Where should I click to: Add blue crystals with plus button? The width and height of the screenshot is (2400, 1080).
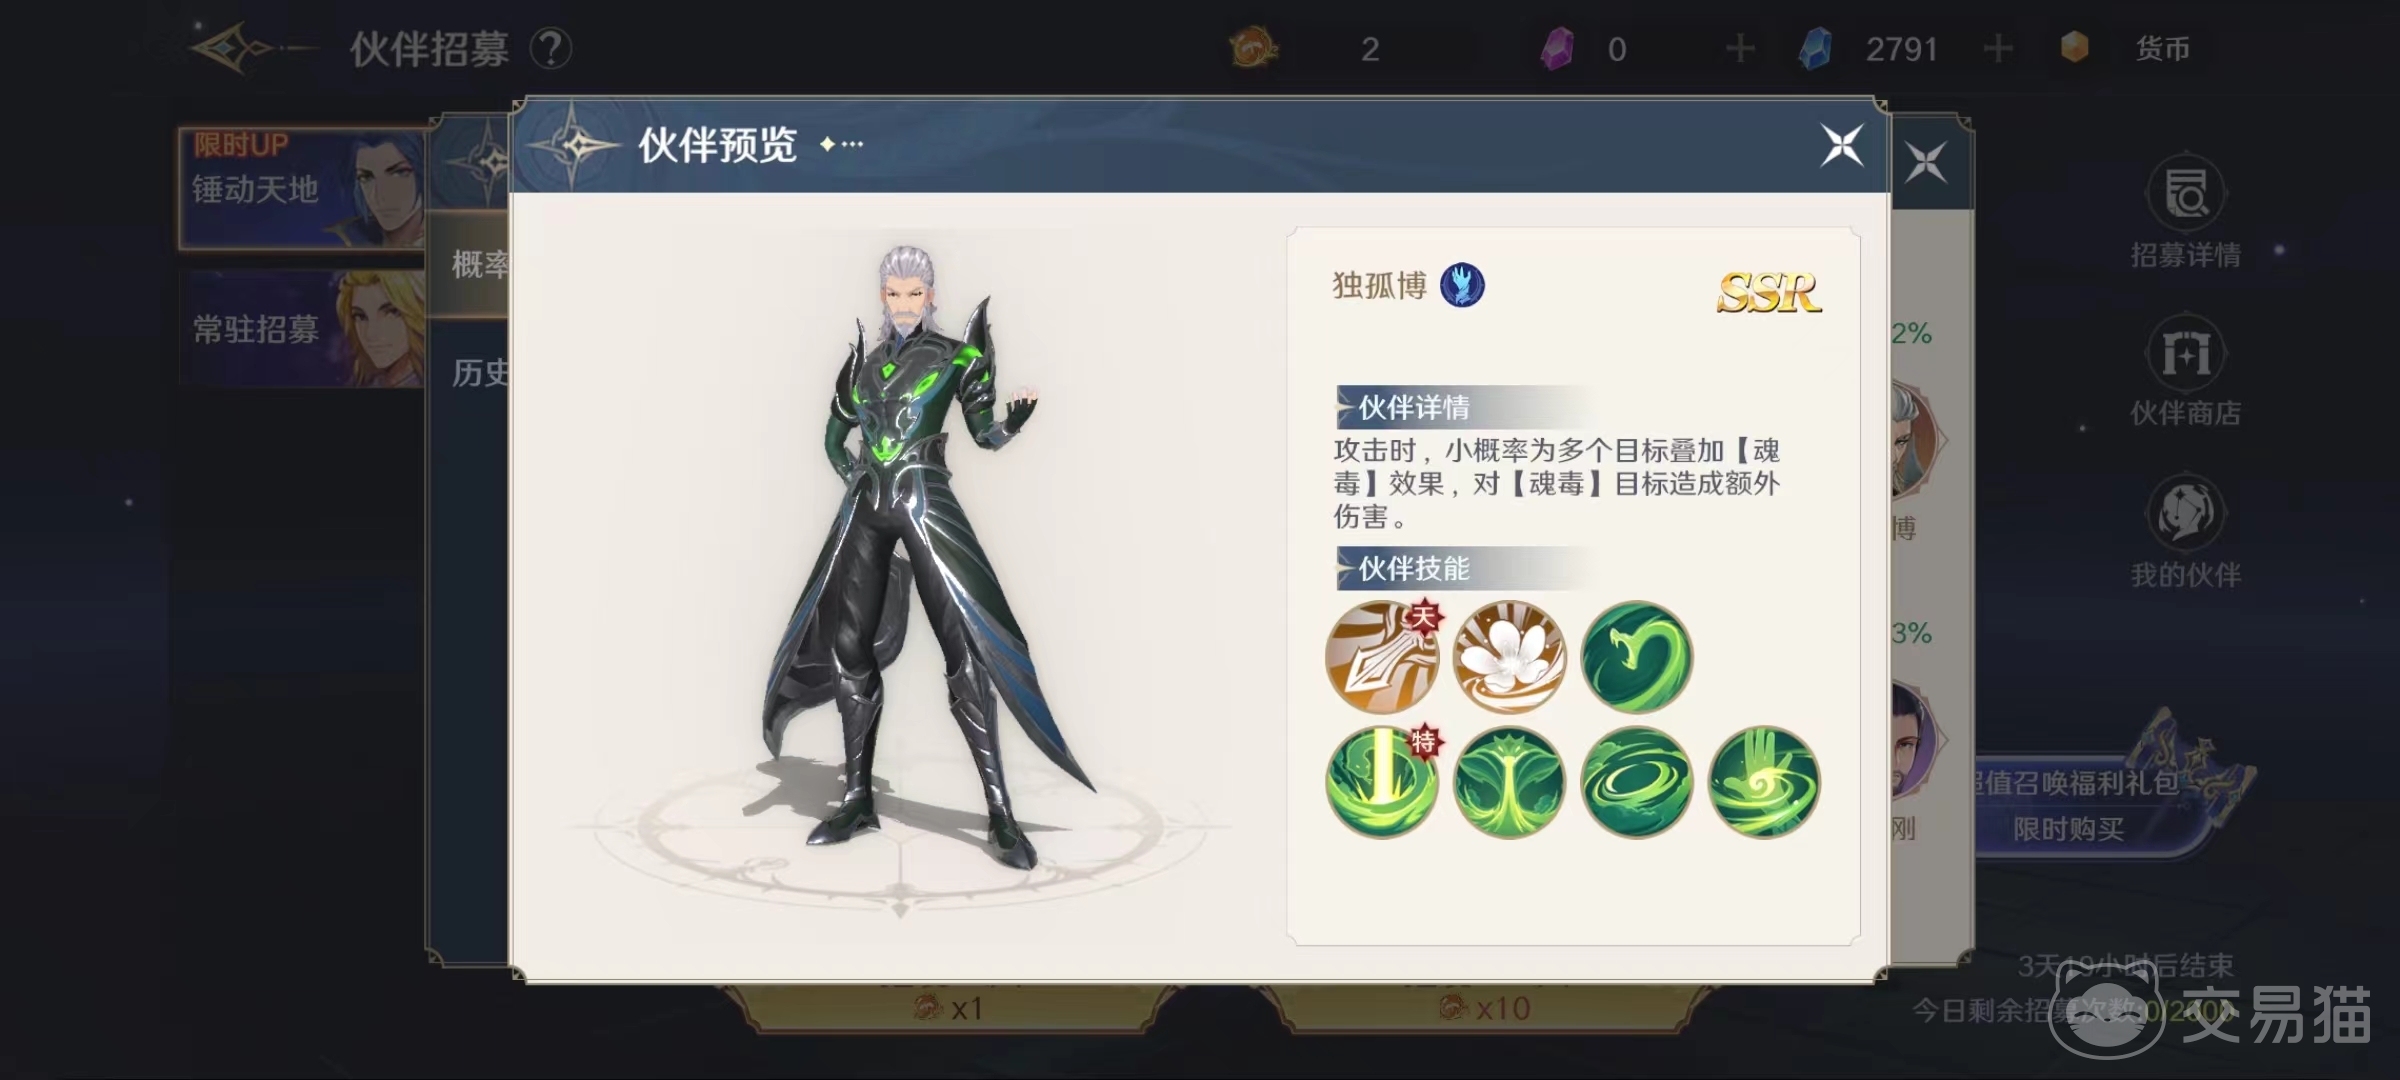pyautogui.click(x=1998, y=48)
